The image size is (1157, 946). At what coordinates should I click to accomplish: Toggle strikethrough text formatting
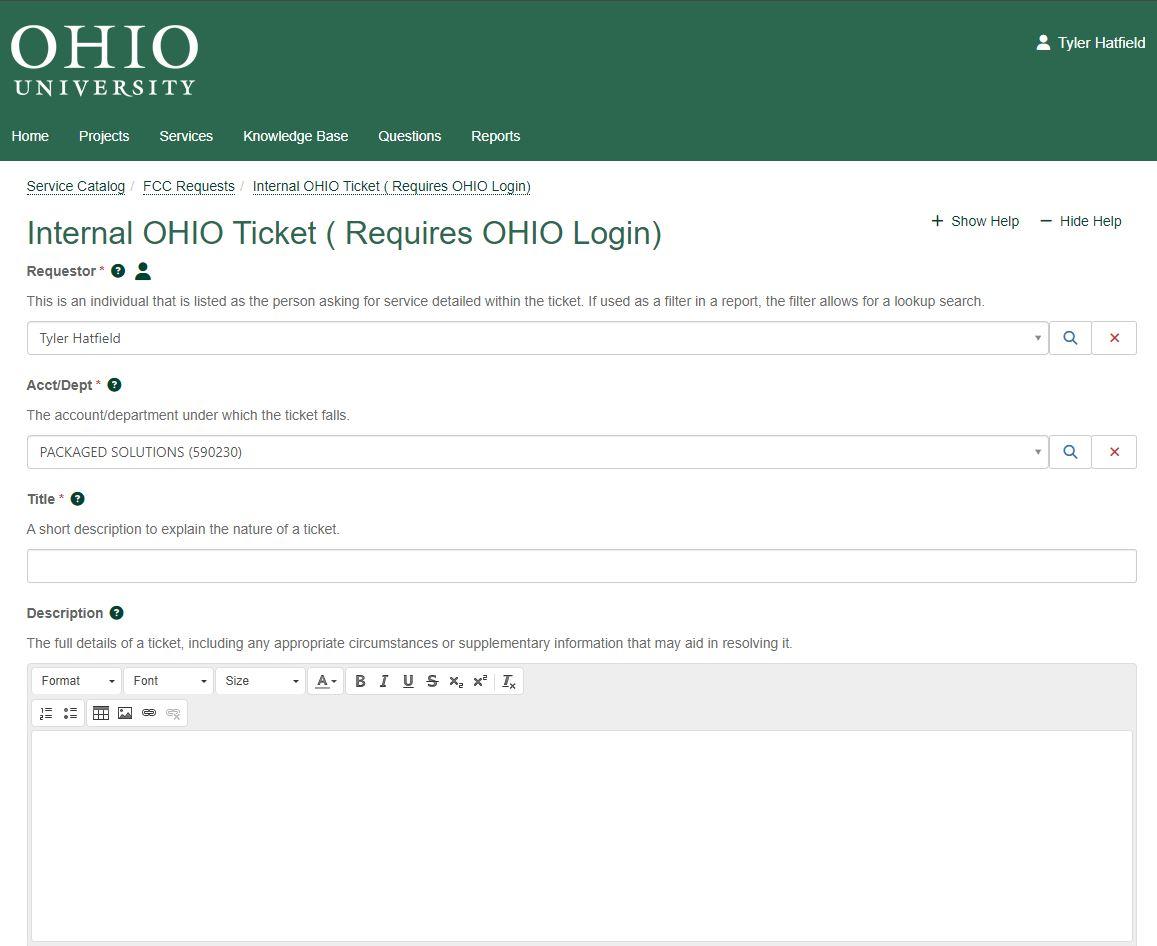click(x=432, y=681)
